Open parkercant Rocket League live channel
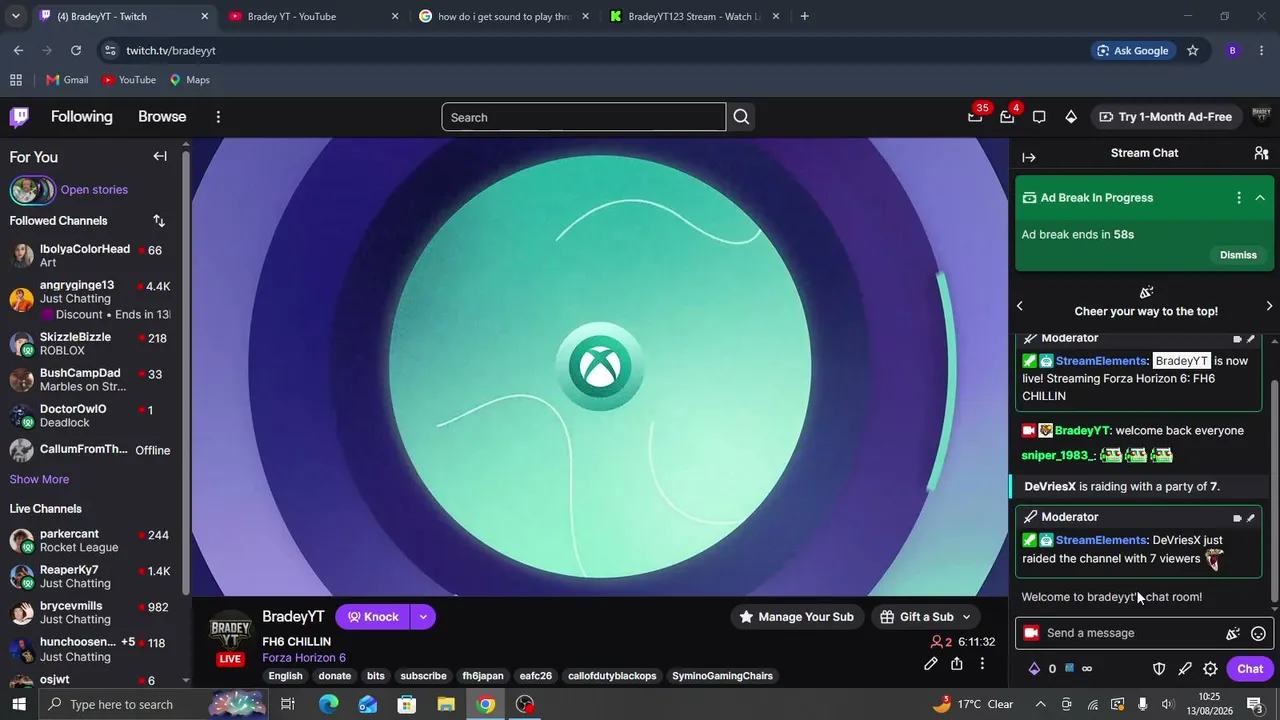 [x=90, y=541]
